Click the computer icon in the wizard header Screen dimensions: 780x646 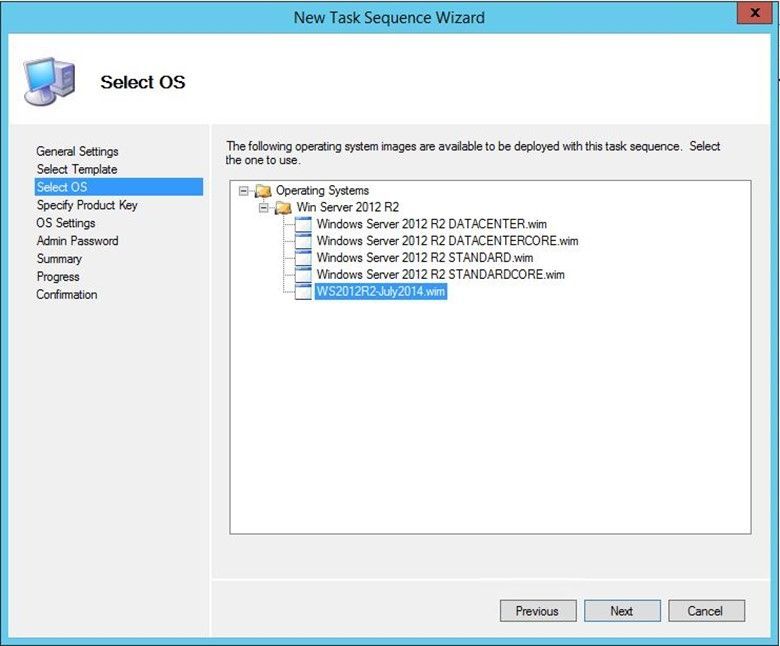point(50,82)
